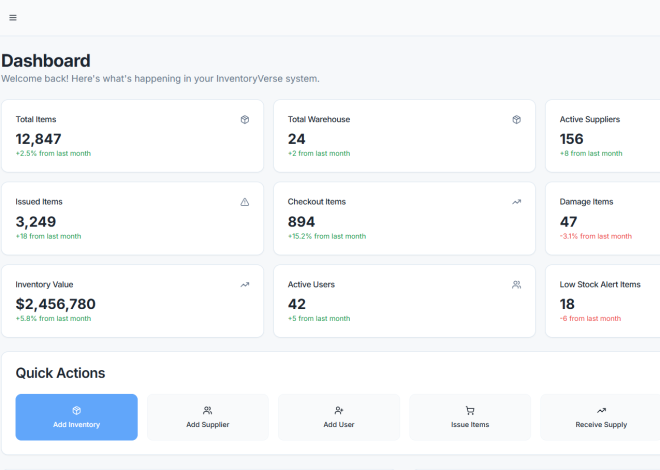The image size is (660, 470).
Task: Select the Issue Items quick action label
Action: pyautogui.click(x=470, y=425)
